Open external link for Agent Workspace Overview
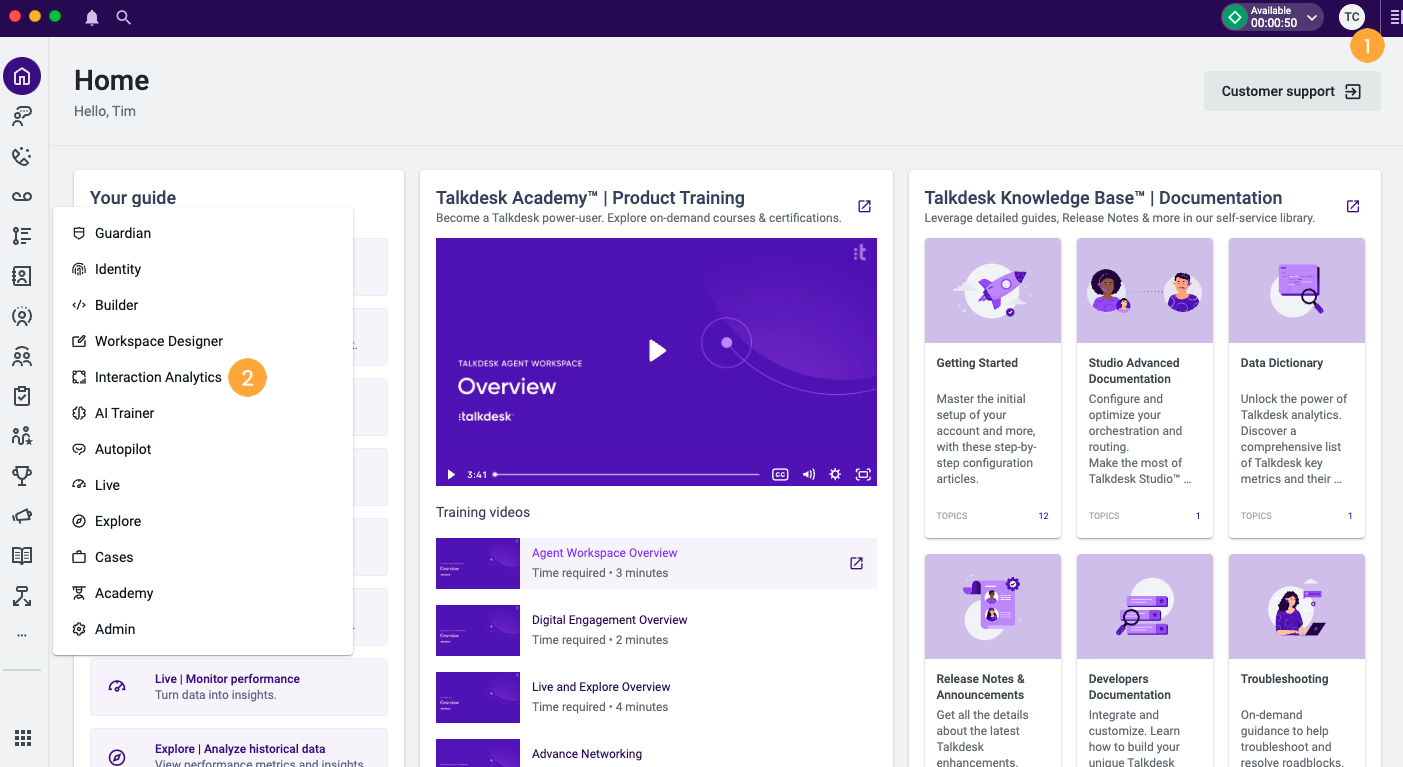Image resolution: width=1403 pixels, height=767 pixels. (x=856, y=563)
